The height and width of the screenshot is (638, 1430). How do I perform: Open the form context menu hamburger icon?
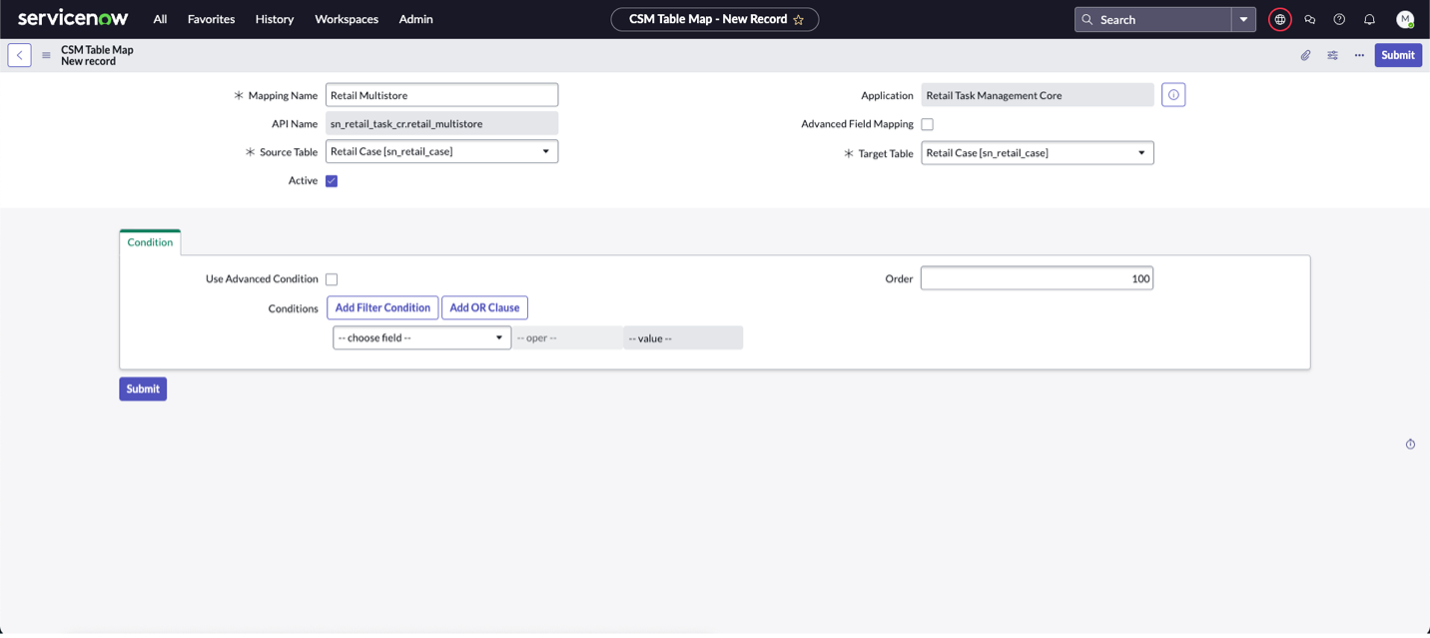click(x=46, y=55)
